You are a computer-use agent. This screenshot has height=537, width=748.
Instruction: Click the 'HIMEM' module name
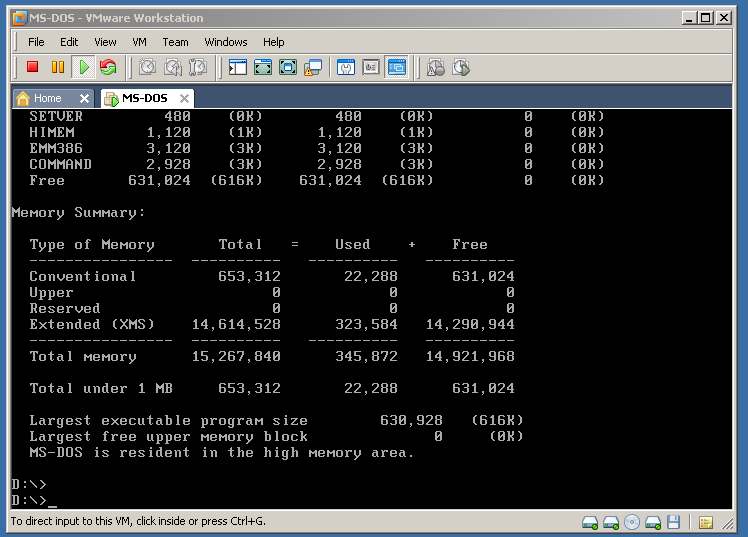pyautogui.click(x=52, y=132)
